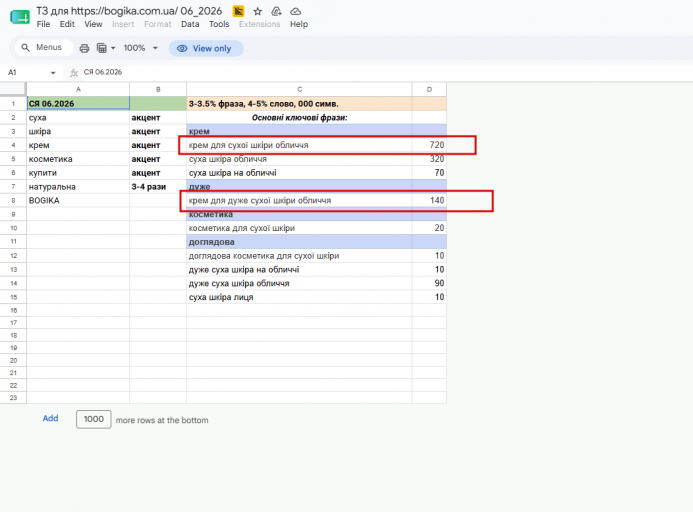Image resolution: width=693 pixels, height=512 pixels.
Task: Select cell 'натуральна' in column A
Action: [78, 187]
